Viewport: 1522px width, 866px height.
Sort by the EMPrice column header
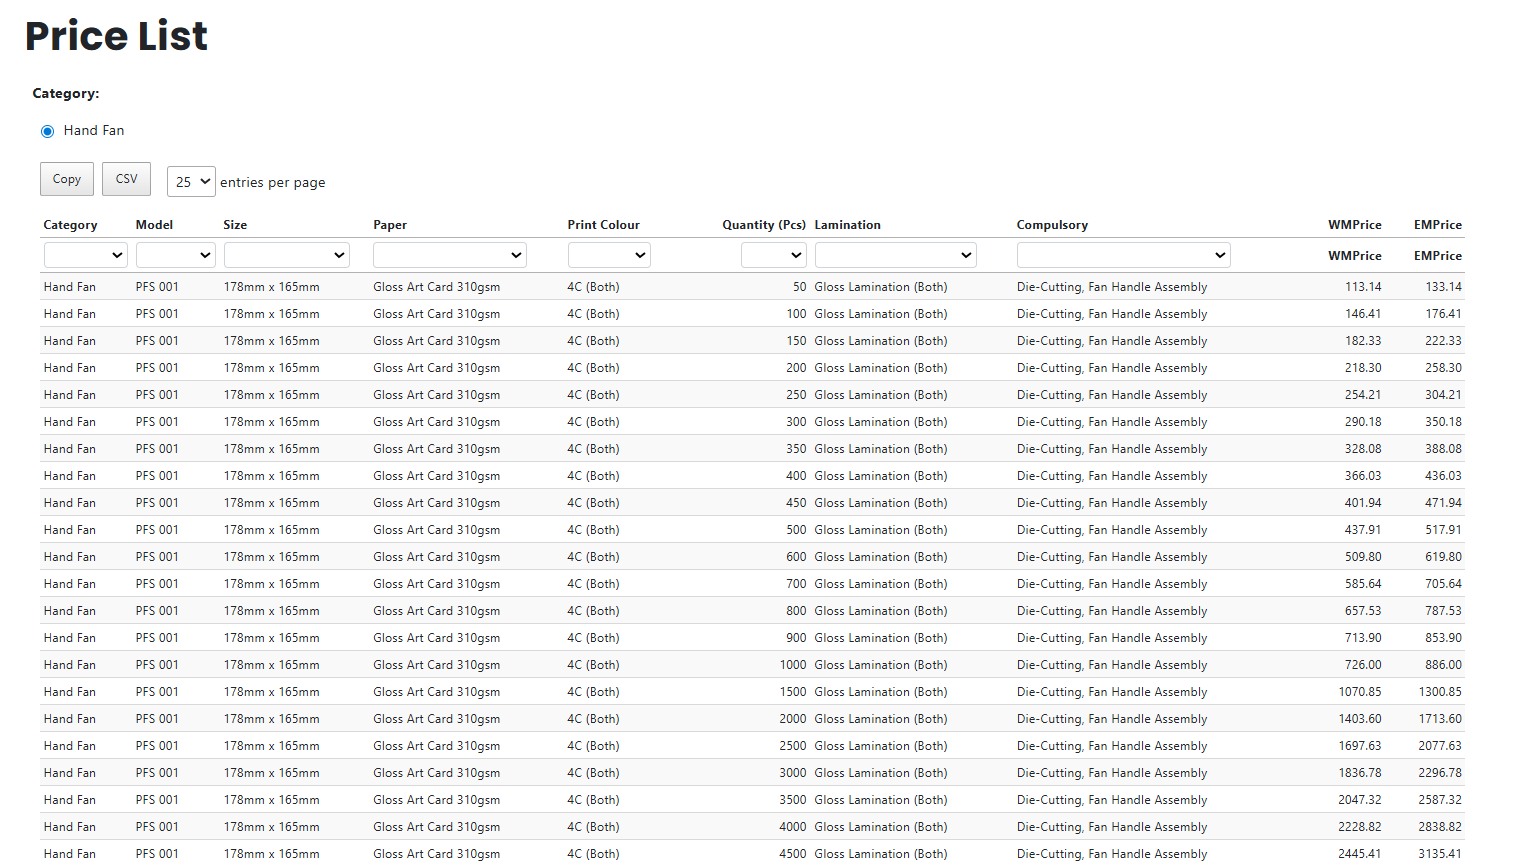tap(1437, 225)
